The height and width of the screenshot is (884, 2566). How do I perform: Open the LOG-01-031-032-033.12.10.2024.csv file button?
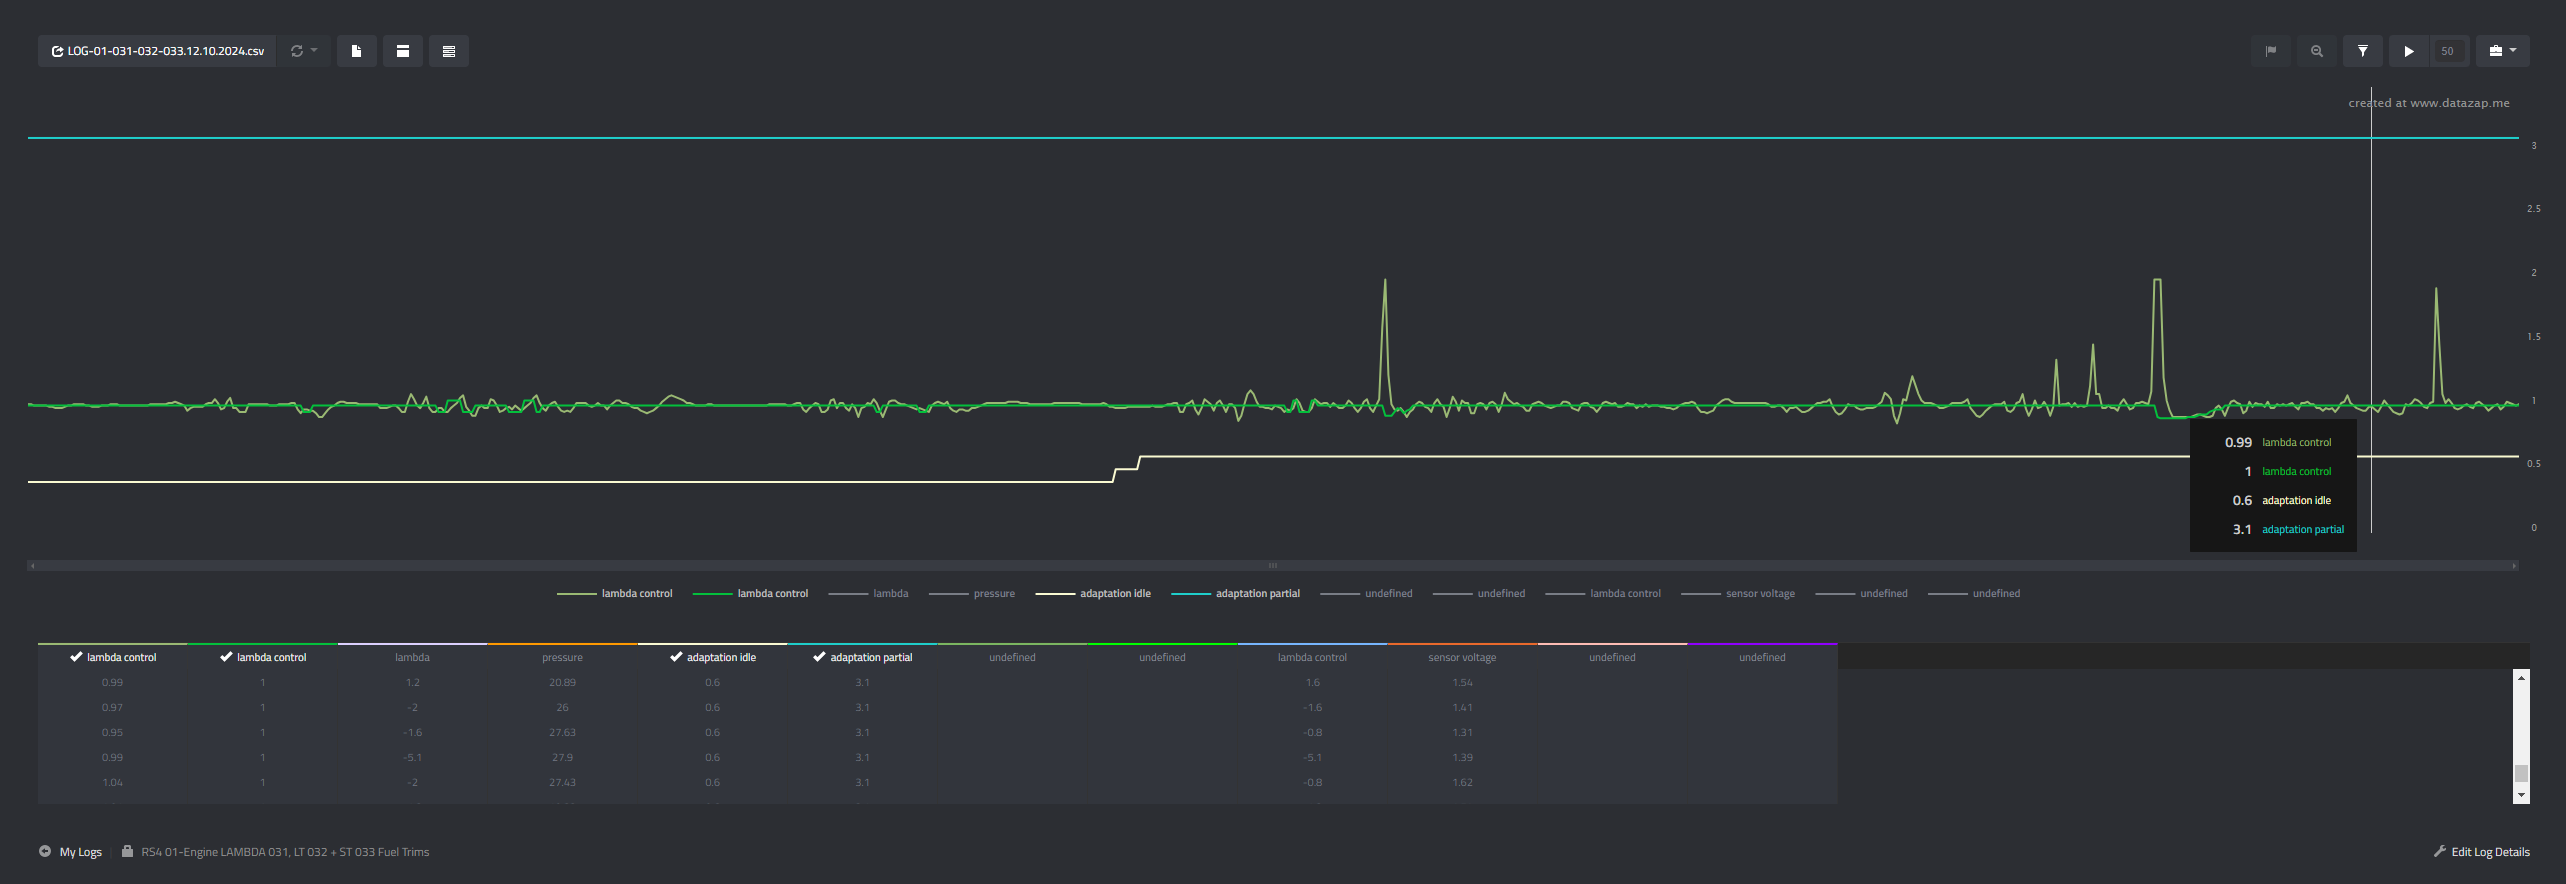[x=158, y=51]
